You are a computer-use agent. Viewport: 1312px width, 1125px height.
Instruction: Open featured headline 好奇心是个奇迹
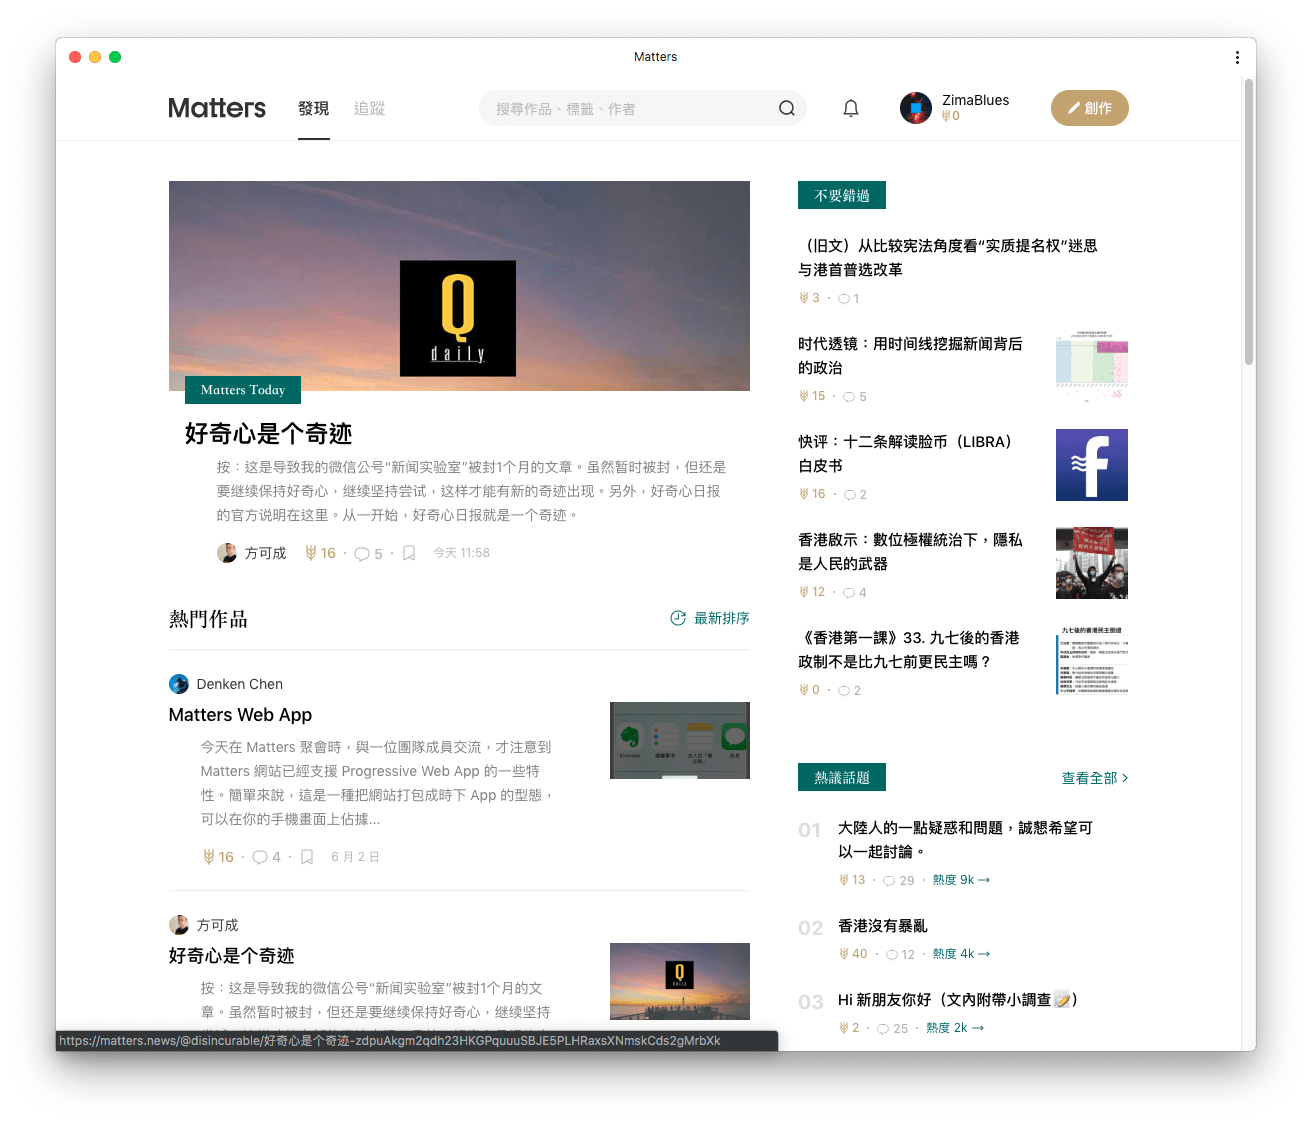269,434
